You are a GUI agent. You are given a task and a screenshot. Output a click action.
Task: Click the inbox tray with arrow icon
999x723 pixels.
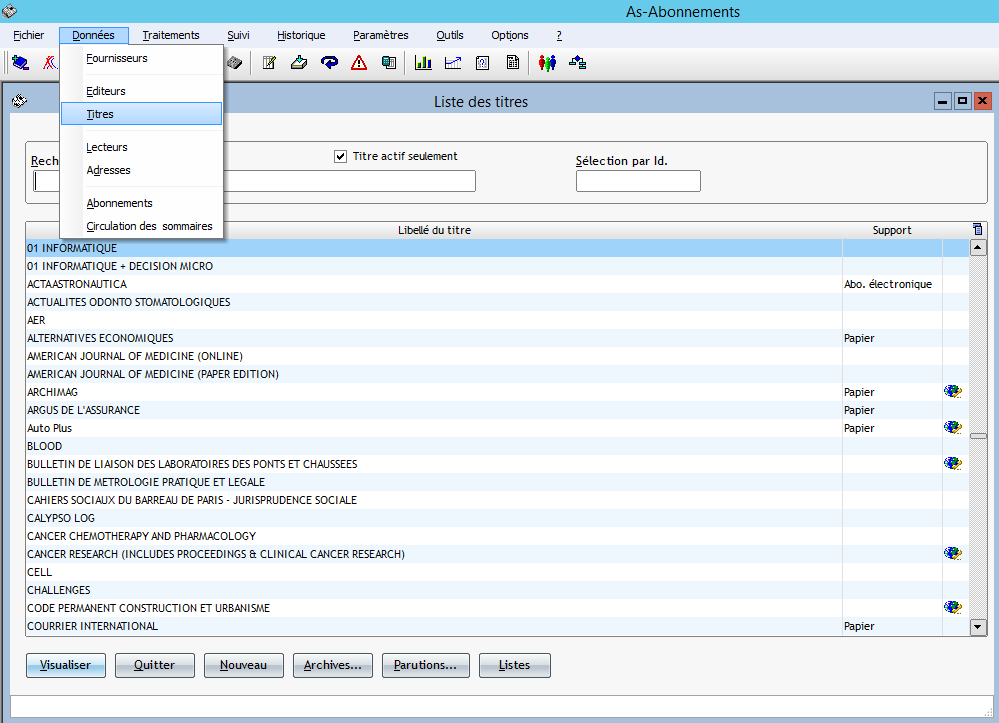[x=299, y=62]
